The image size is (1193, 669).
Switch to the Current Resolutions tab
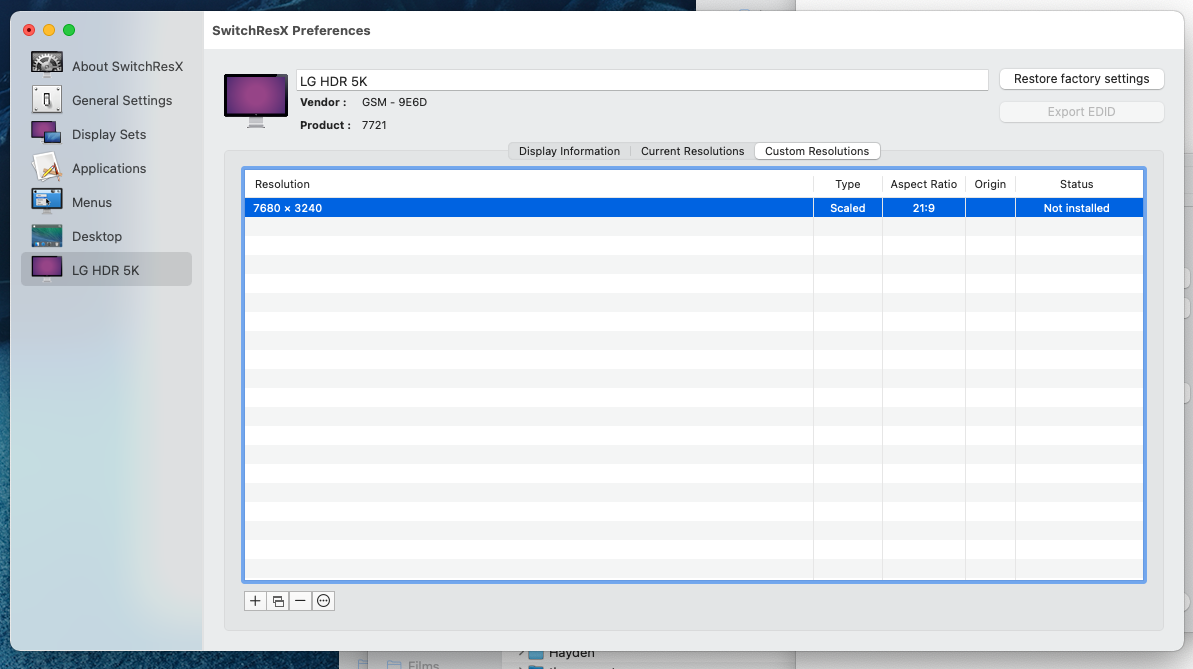click(692, 151)
